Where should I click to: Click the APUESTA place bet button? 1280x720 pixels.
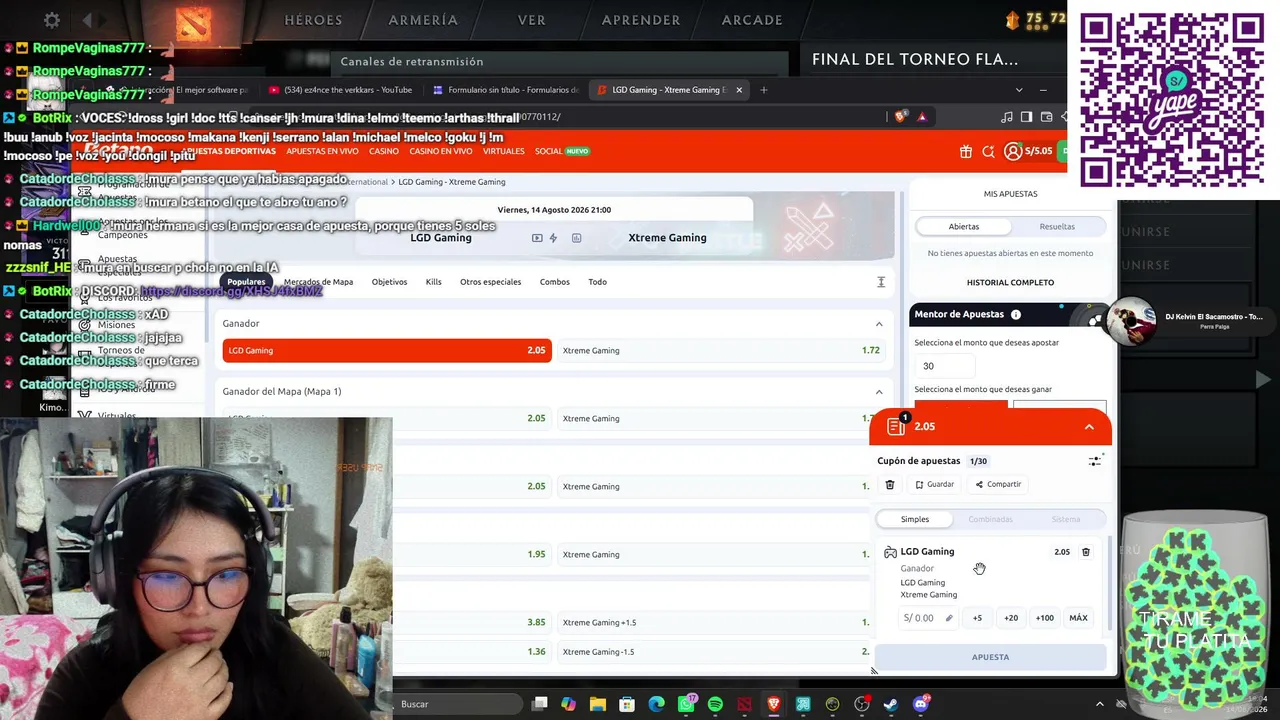(x=990, y=657)
